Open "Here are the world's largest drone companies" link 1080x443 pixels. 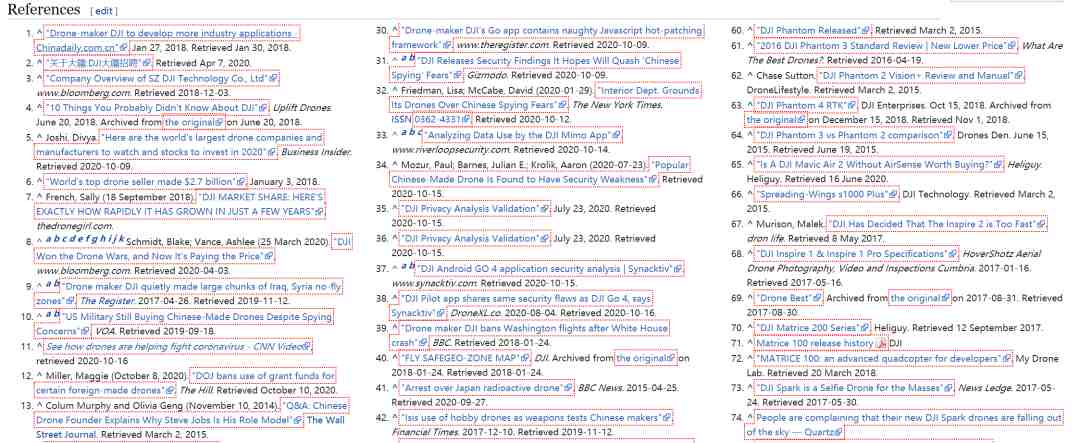click(x=179, y=145)
